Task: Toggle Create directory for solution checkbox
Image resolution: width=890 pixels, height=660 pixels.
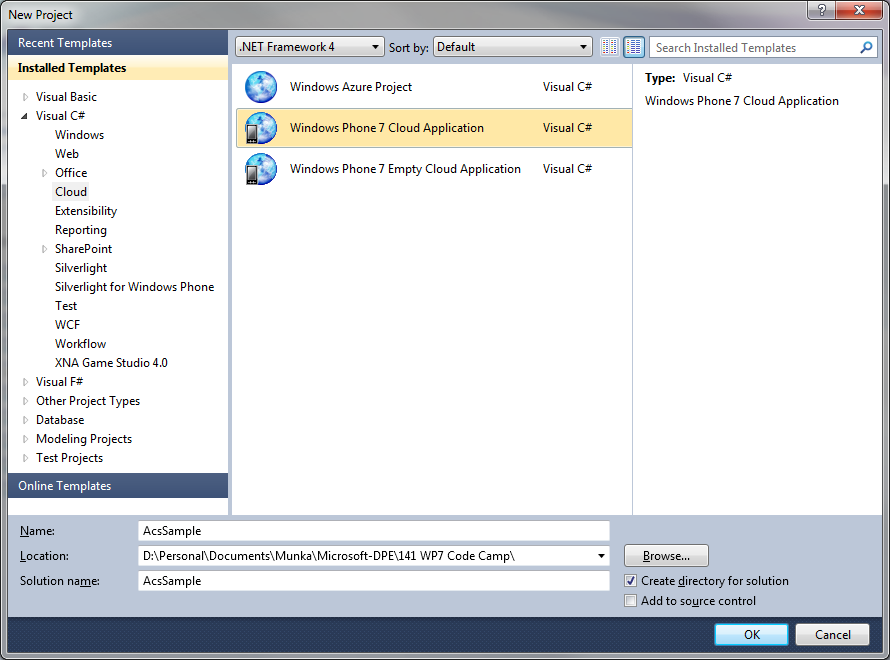Action: coord(630,581)
